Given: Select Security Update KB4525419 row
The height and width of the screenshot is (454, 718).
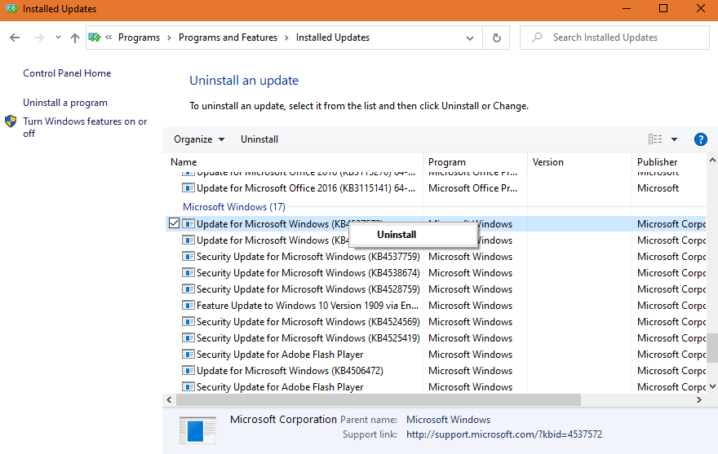Looking at the screenshot, I should [x=308, y=338].
